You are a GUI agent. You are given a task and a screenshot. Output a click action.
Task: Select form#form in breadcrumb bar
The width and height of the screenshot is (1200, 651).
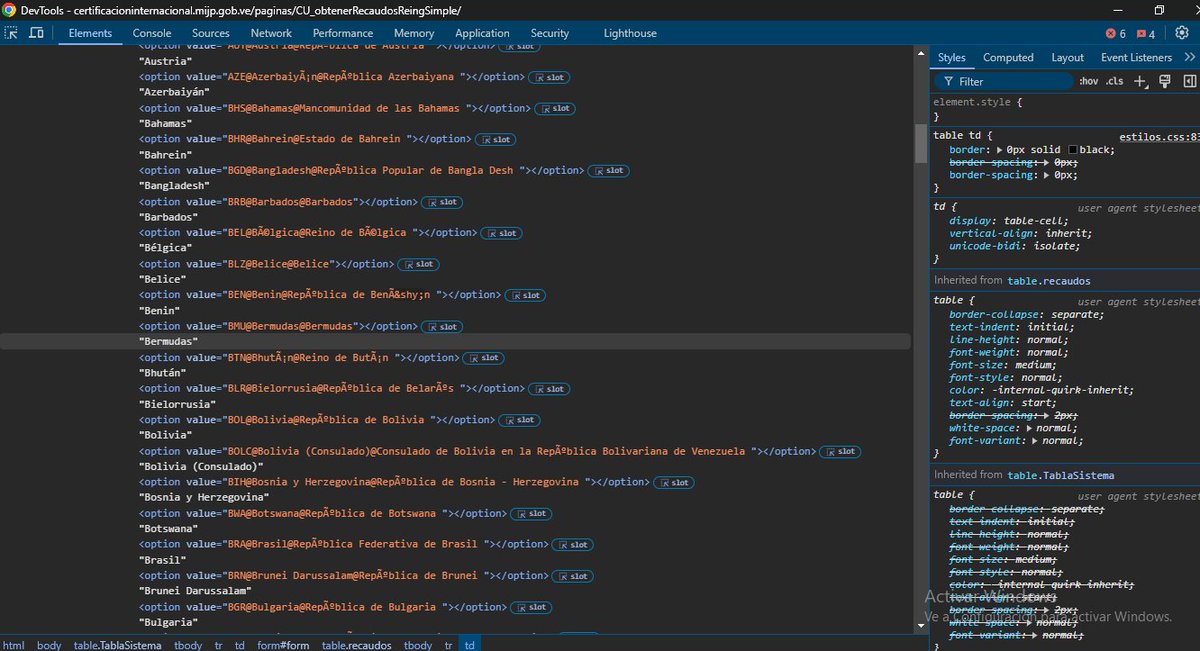pos(283,645)
